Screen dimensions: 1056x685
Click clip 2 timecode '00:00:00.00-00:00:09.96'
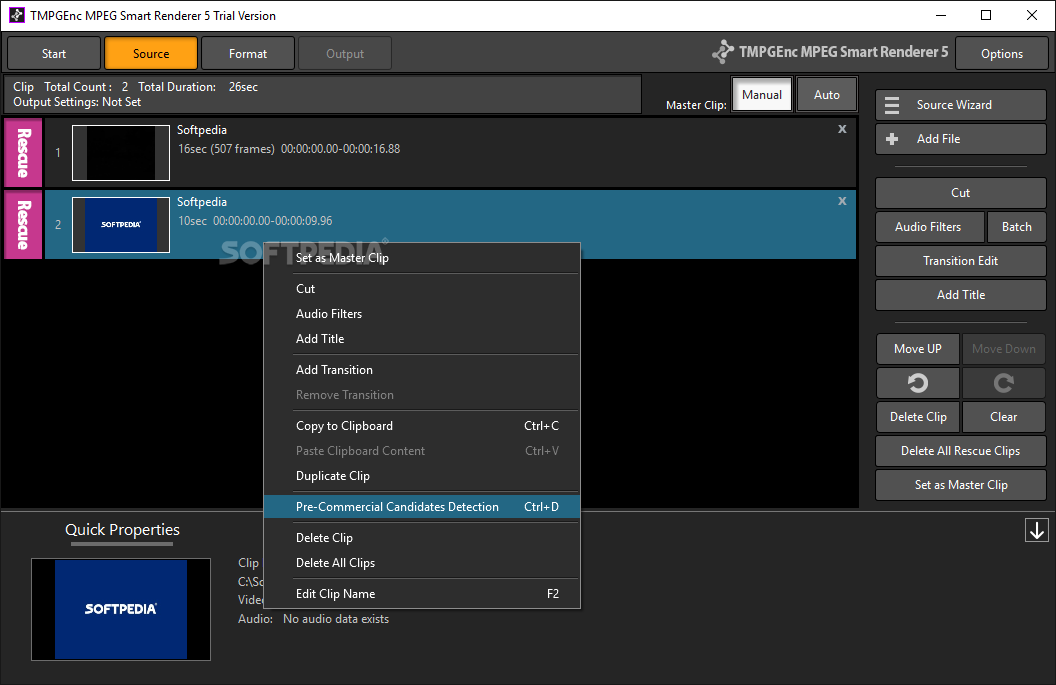pos(273,221)
